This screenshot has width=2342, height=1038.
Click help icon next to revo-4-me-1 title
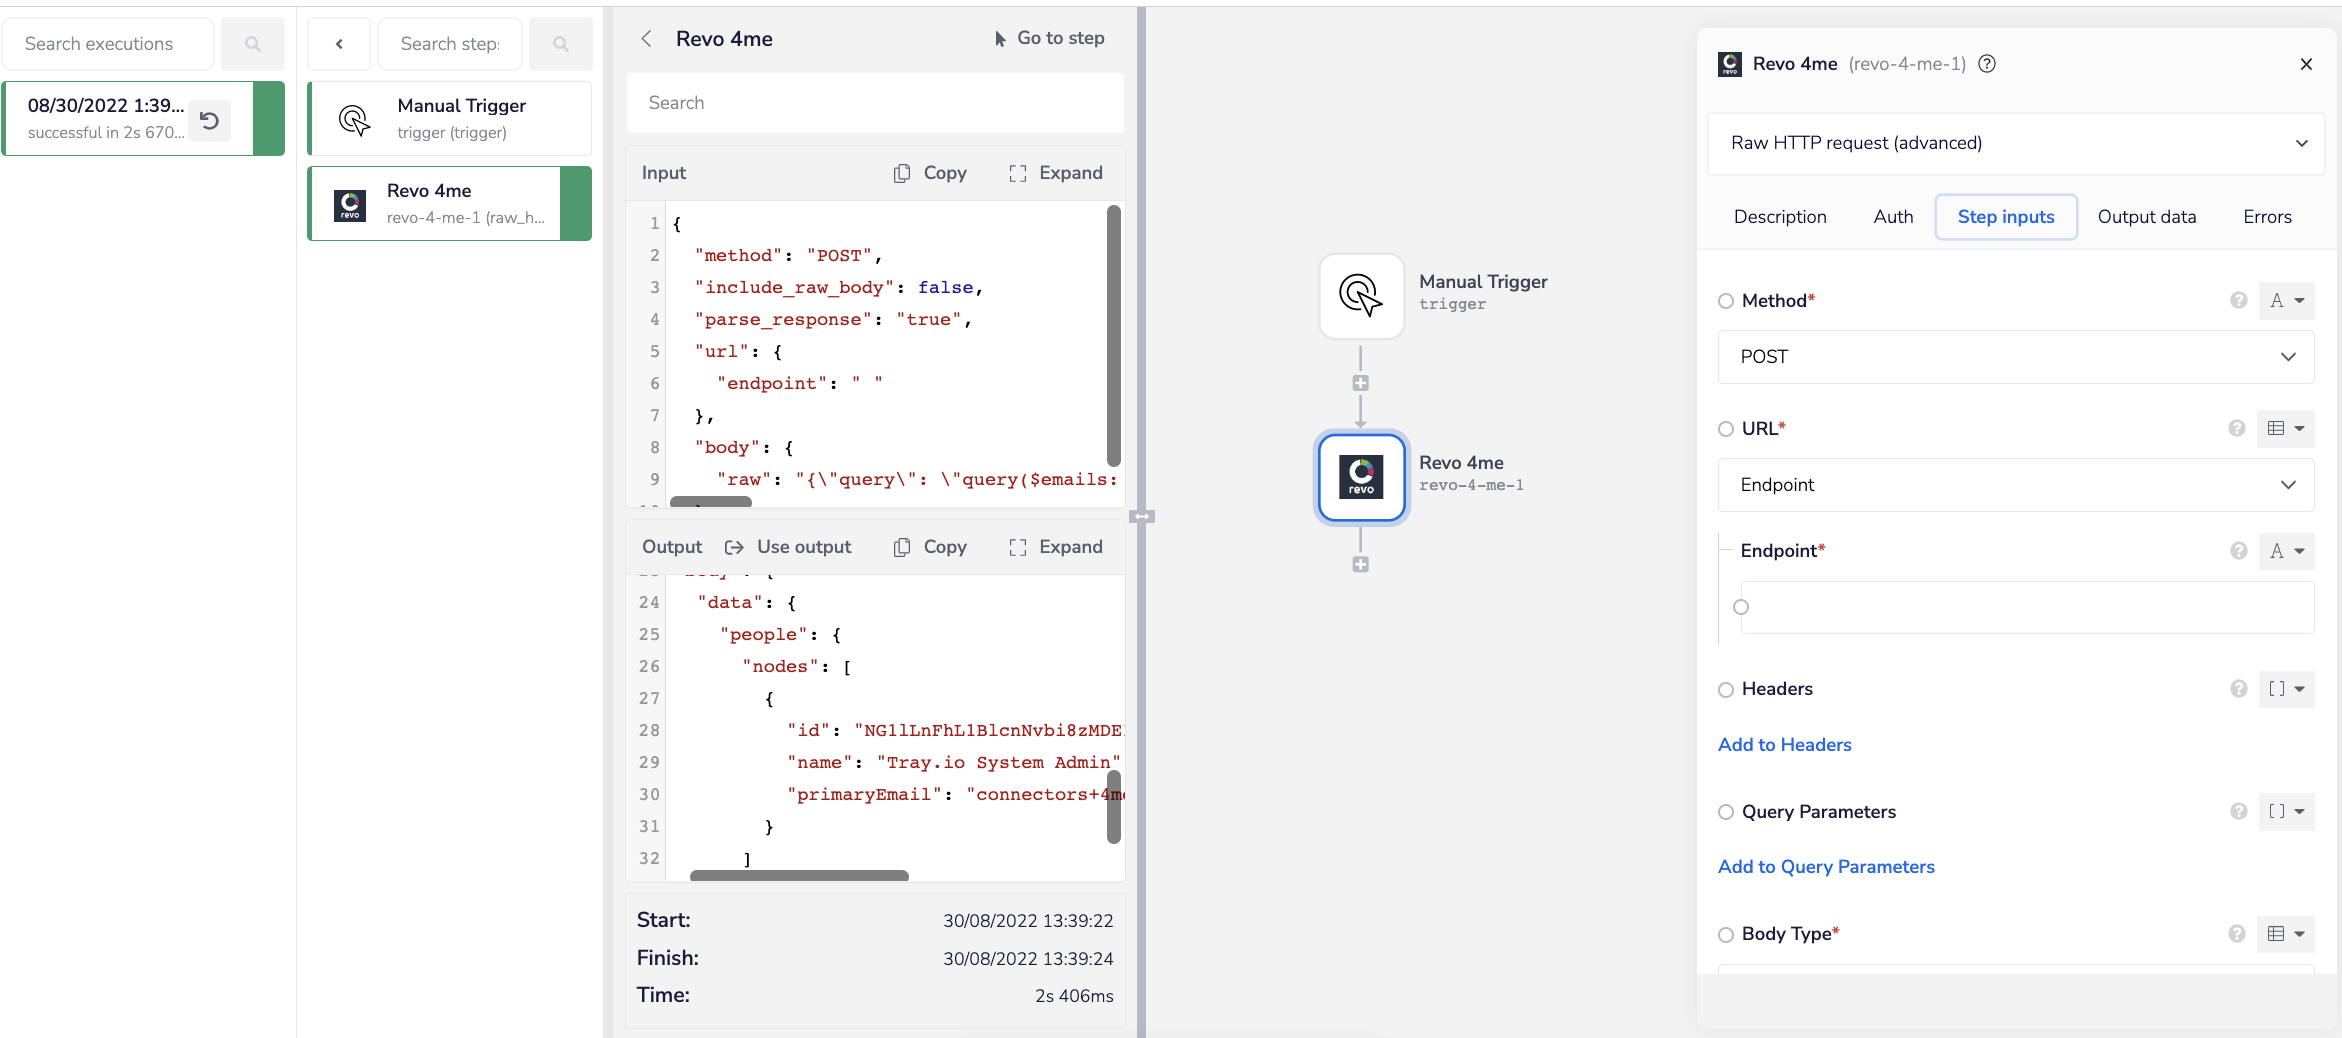(1988, 64)
